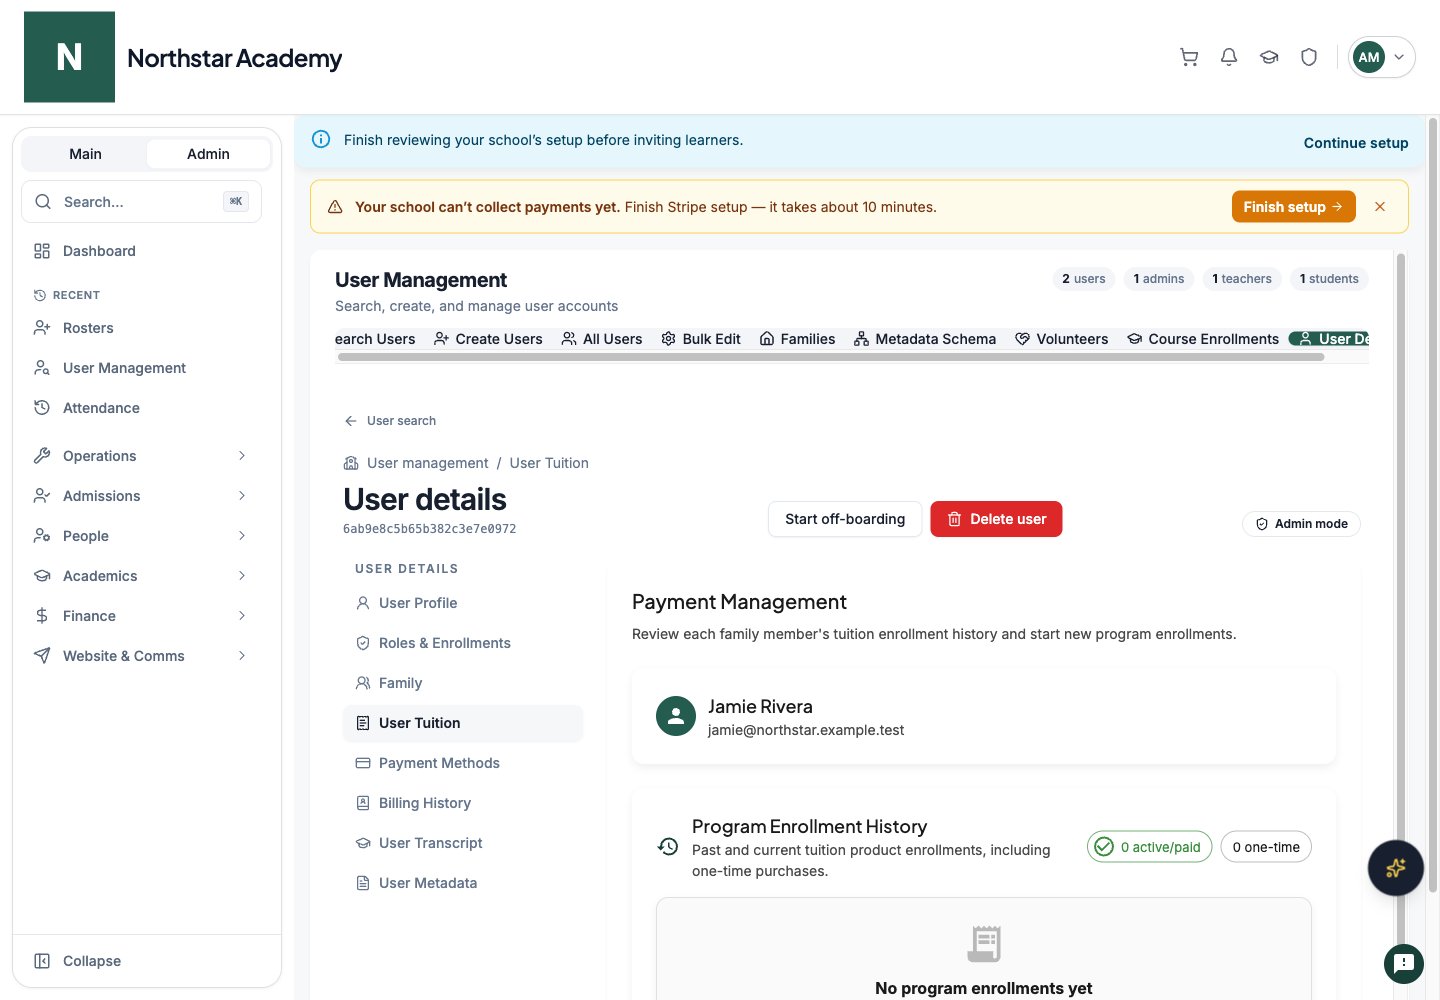The height and width of the screenshot is (1000, 1440).
Task: Open the Create Users tab
Action: click(488, 339)
